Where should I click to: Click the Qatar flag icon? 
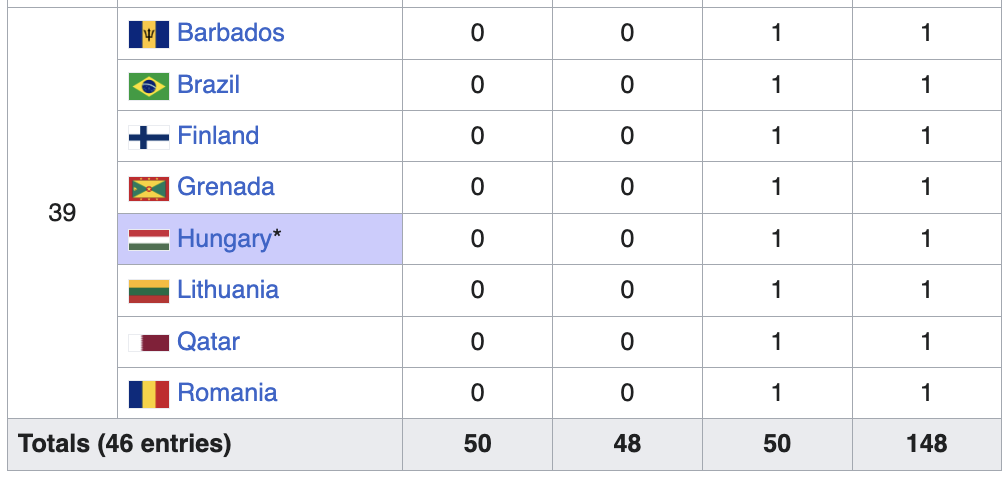click(x=149, y=343)
